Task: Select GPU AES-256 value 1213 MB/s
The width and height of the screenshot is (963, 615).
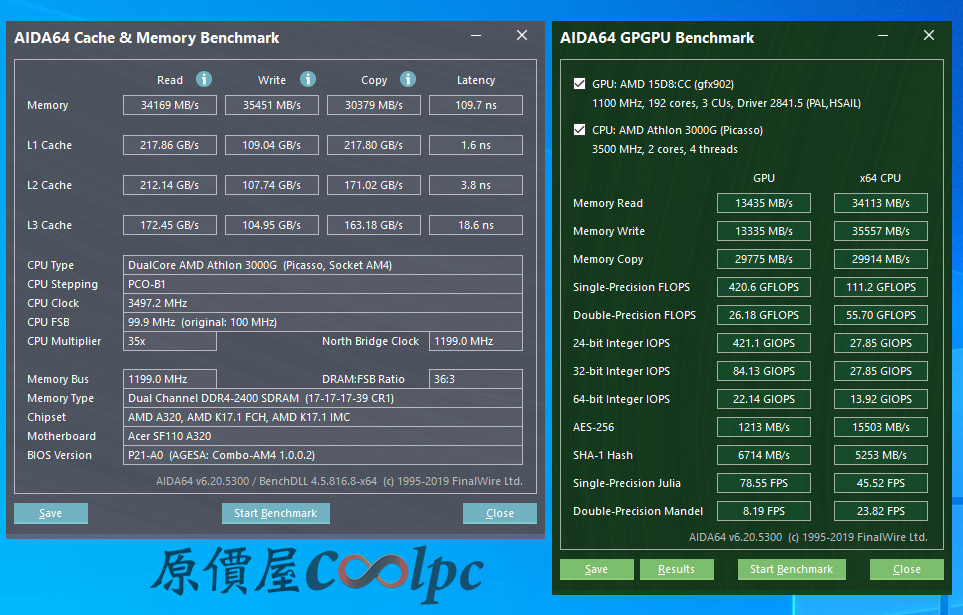Action: [764, 427]
